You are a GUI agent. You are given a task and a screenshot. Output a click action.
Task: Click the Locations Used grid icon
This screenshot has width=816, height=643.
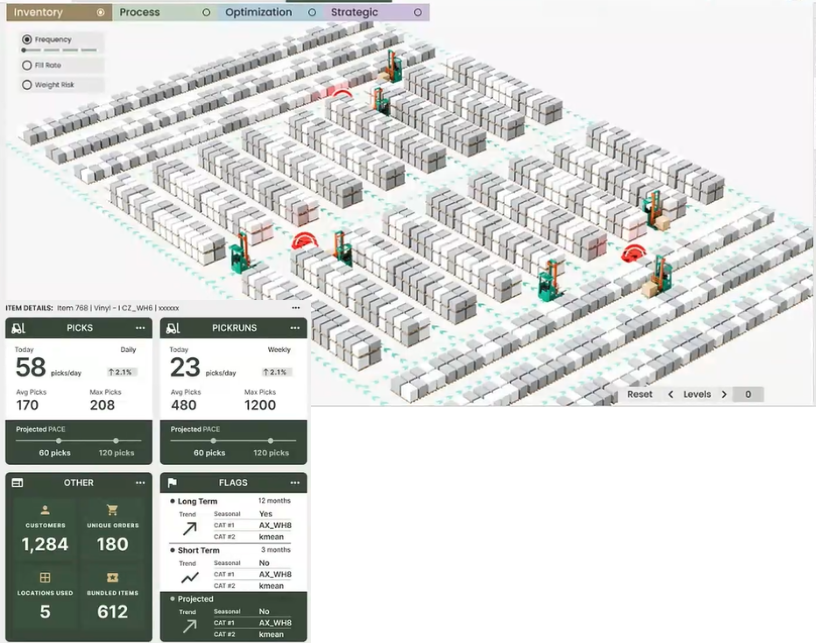tap(45, 578)
